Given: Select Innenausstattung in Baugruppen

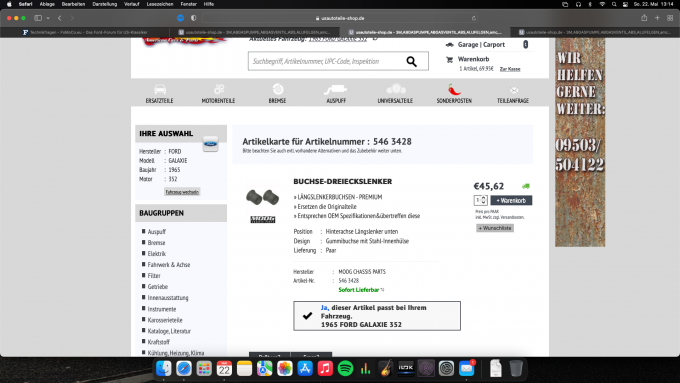Looking at the screenshot, I should click(x=168, y=298).
